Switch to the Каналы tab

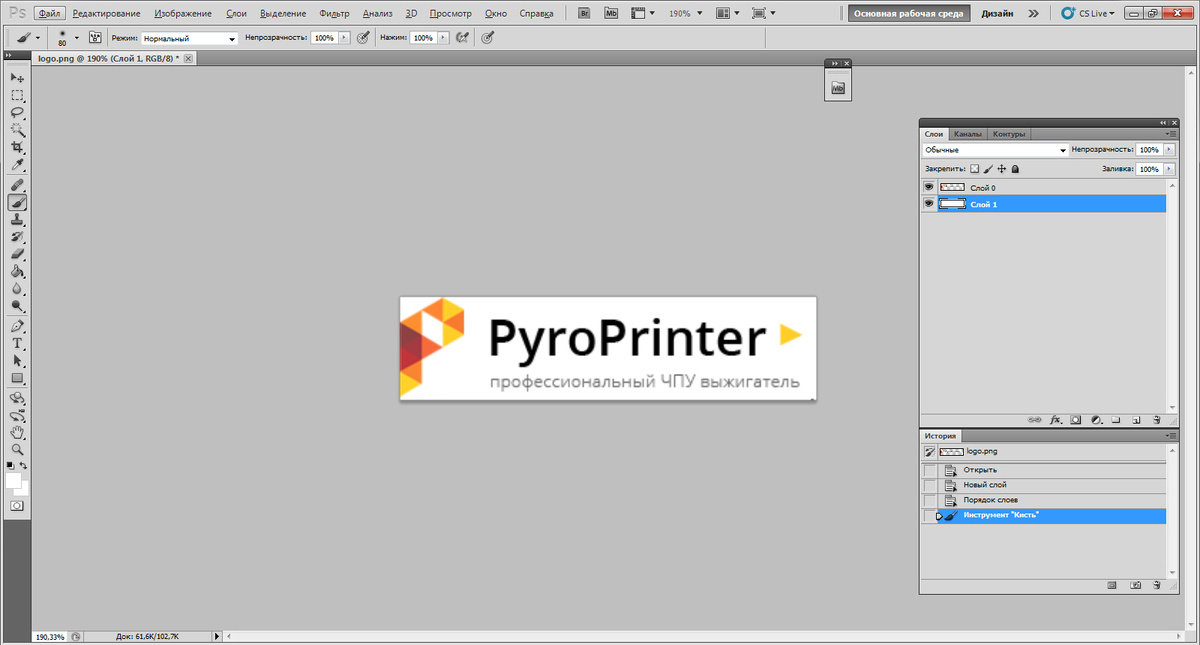coord(967,134)
